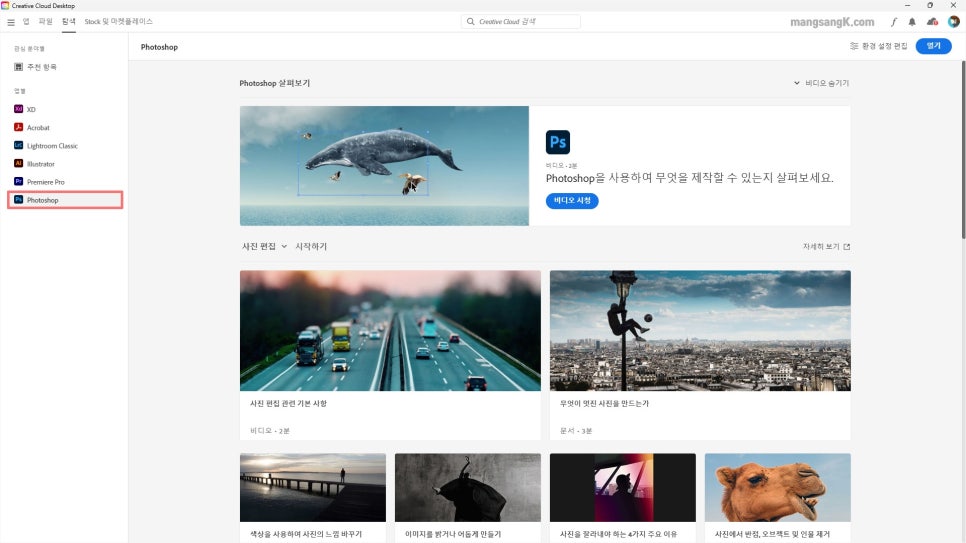Image resolution: width=966 pixels, height=543 pixels.
Task: Click the Acrobat app icon
Action: click(x=18, y=127)
